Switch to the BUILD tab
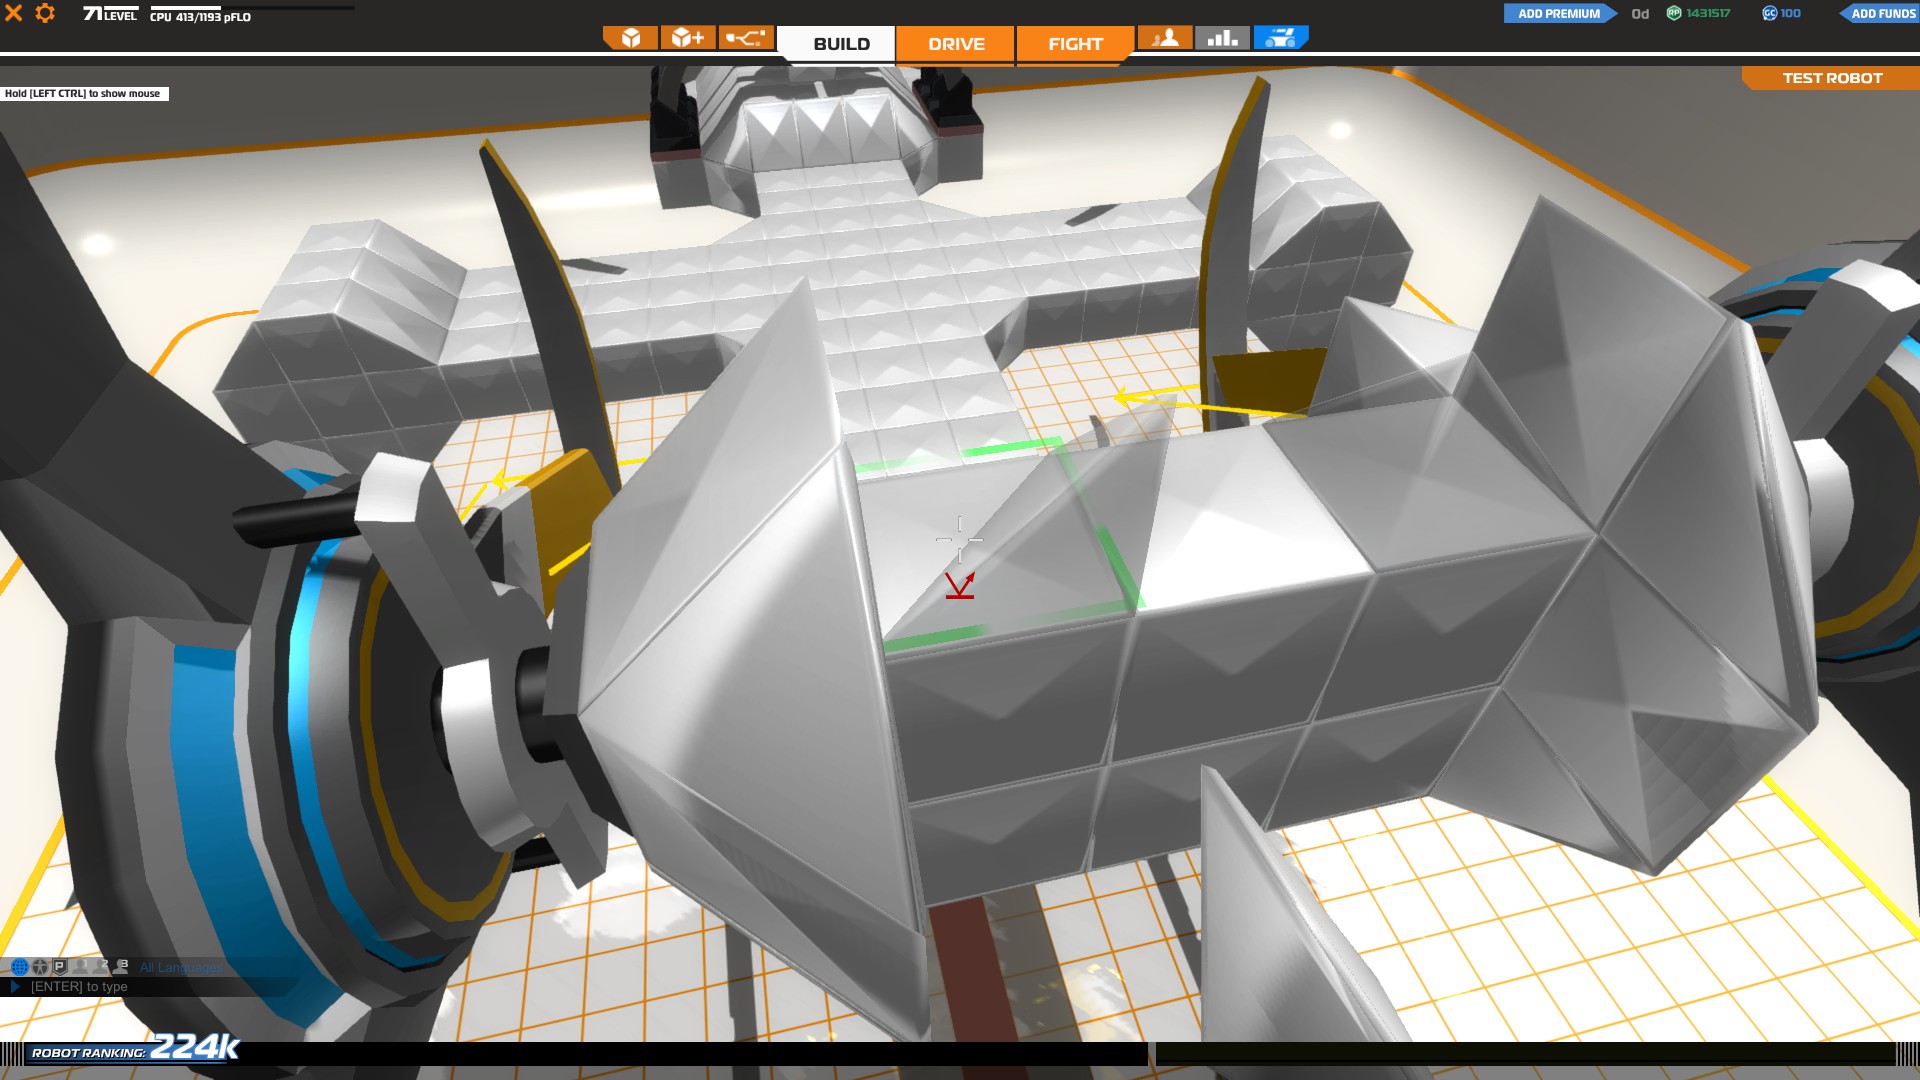The height and width of the screenshot is (1080, 1920). [x=841, y=44]
